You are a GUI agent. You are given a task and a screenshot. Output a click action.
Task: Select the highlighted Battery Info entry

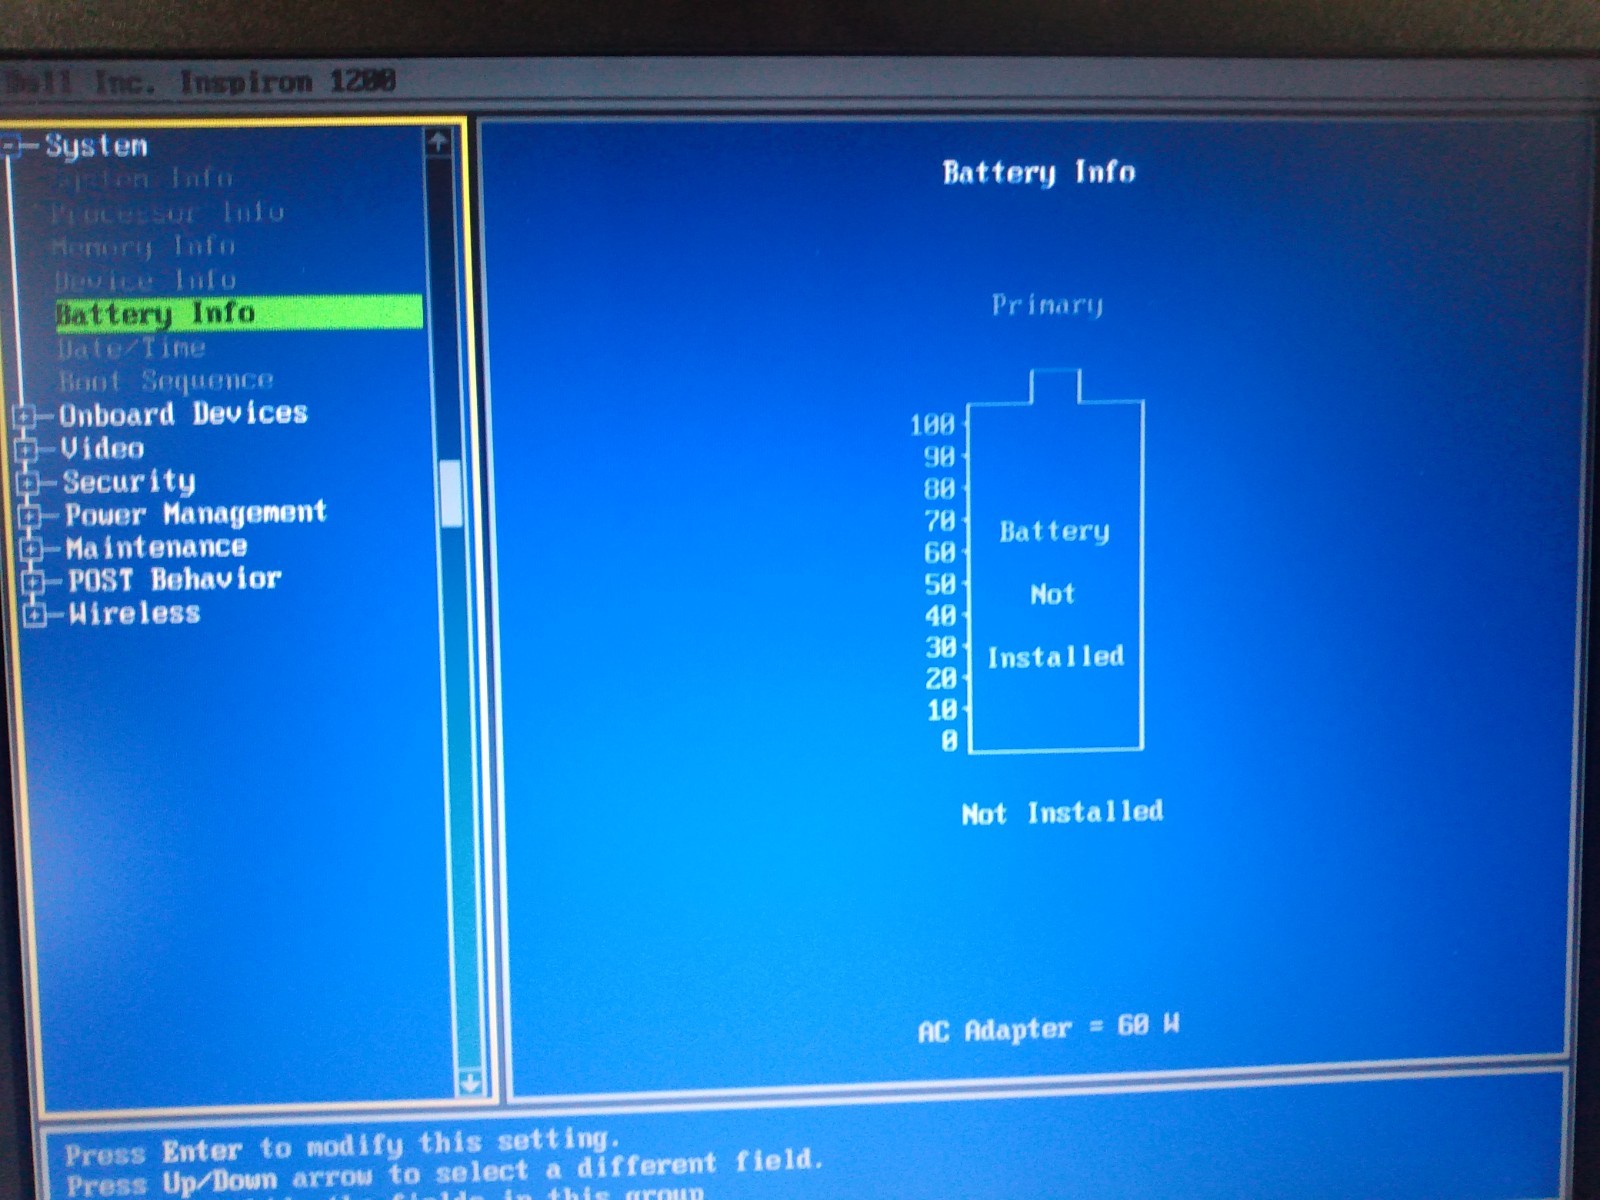click(x=239, y=313)
